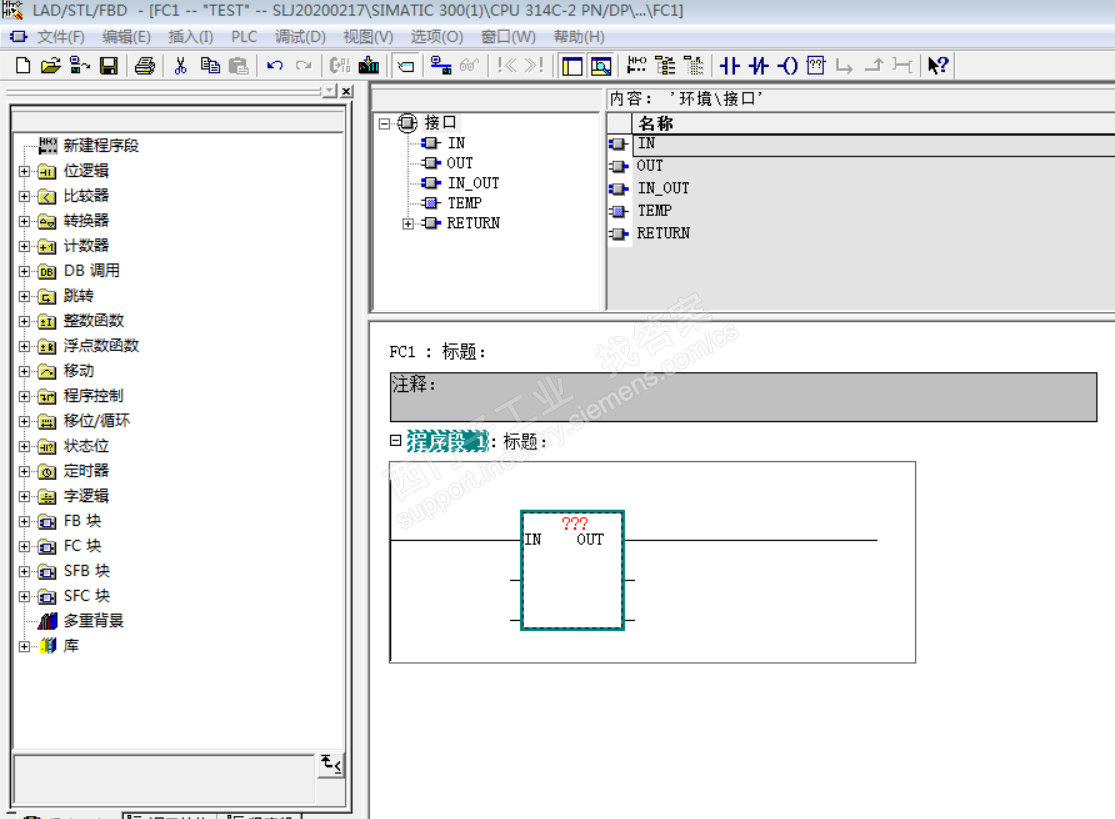Viewport: 1115px width, 819px height.
Task: Click the Undo arrow icon
Action: click(275, 66)
